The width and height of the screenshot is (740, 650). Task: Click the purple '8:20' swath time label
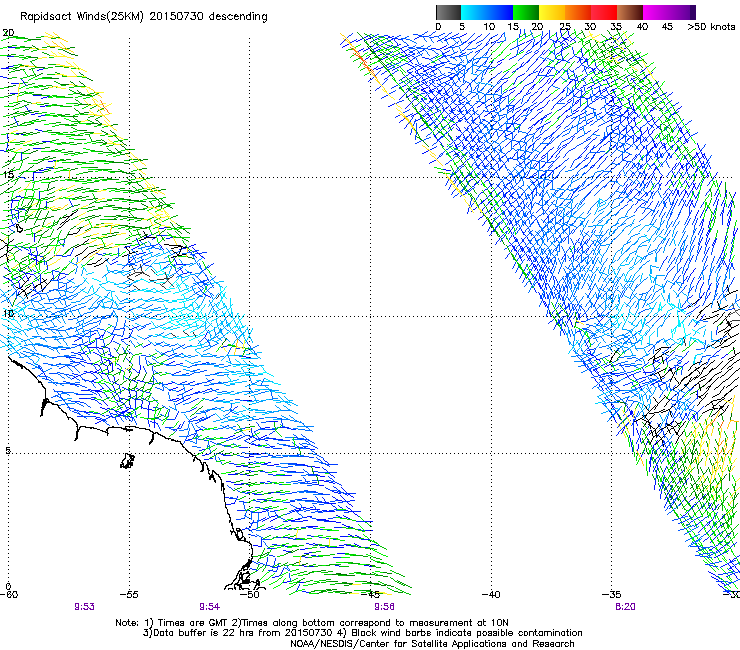[625, 607]
